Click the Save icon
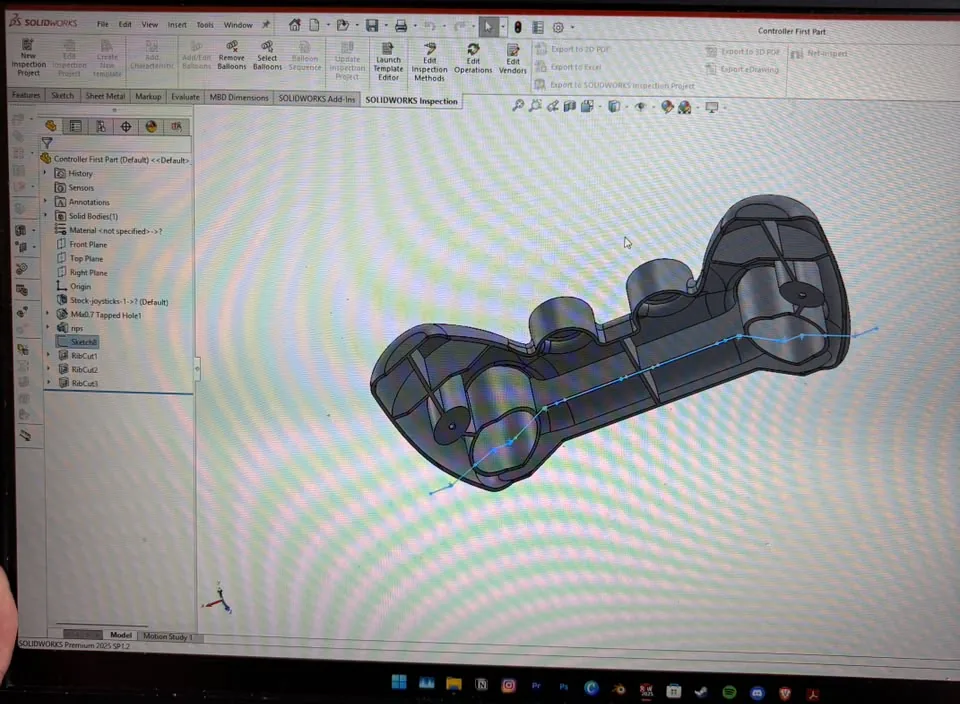 tap(372, 25)
